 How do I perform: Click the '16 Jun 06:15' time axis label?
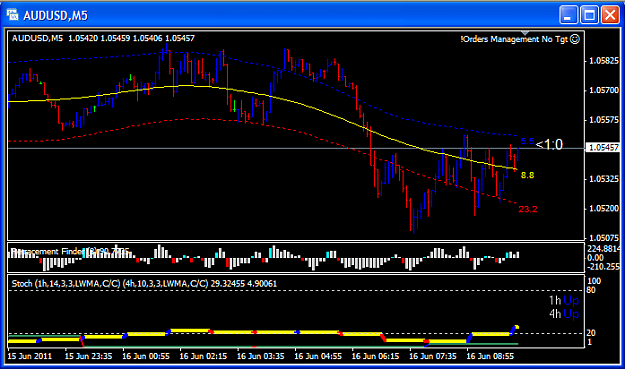(x=375, y=356)
